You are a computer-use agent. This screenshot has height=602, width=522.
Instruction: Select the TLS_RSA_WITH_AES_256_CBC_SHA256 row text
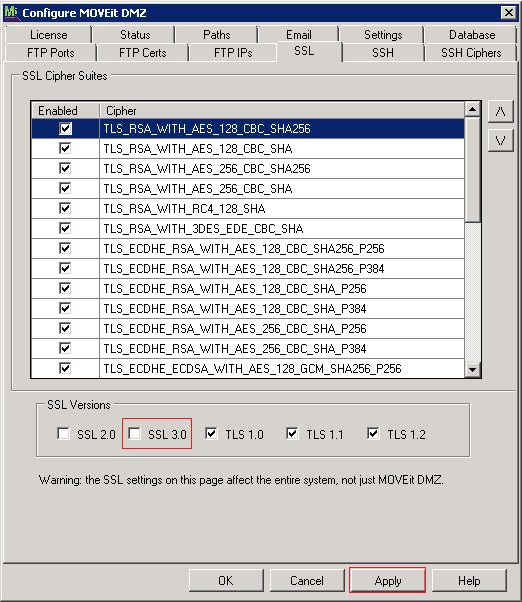pyautogui.click(x=207, y=169)
